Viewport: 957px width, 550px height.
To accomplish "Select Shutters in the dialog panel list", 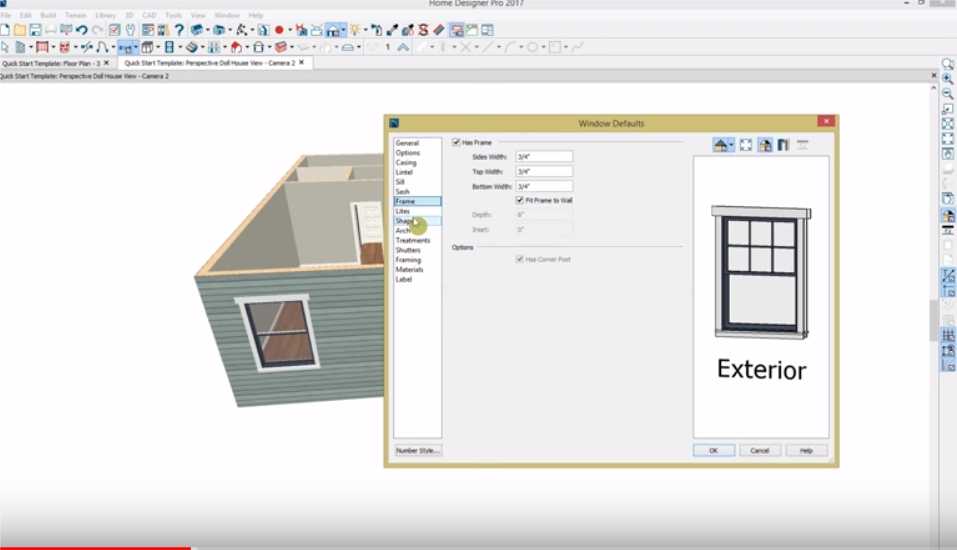I will click(408, 250).
